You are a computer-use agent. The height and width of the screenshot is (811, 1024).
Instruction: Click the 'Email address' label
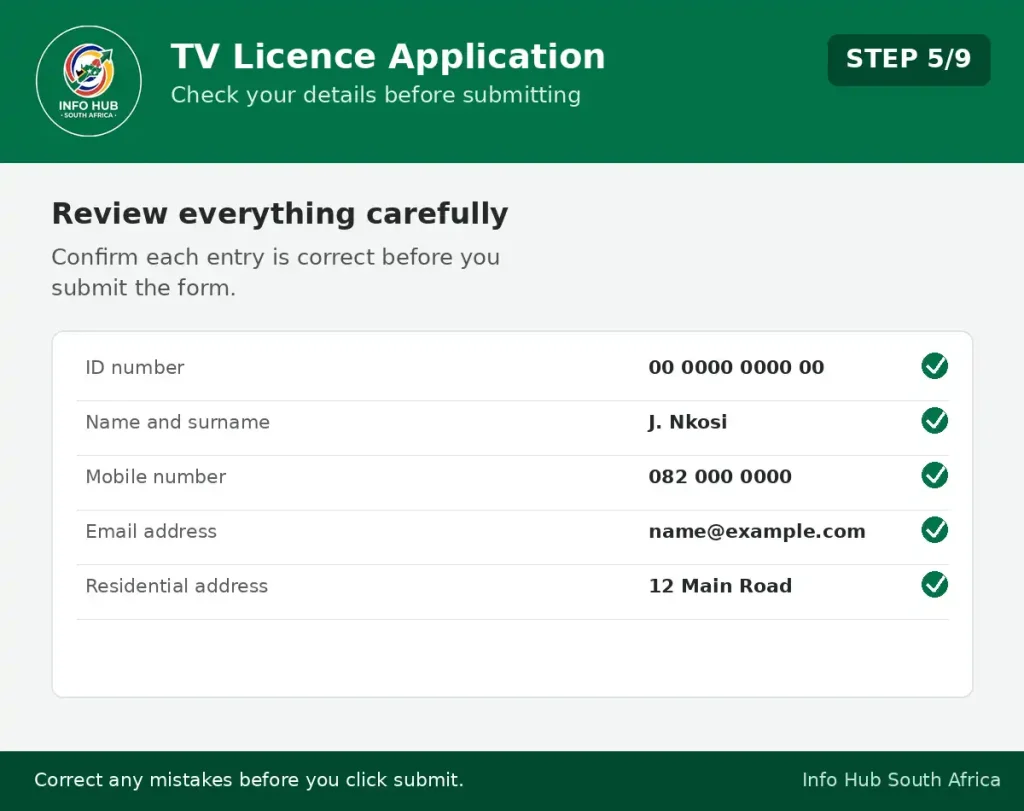(x=151, y=532)
